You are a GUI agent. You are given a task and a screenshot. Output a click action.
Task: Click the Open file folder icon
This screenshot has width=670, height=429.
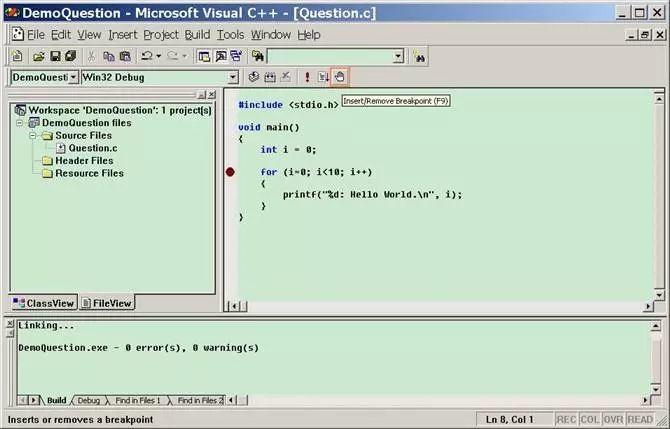tap(39, 56)
